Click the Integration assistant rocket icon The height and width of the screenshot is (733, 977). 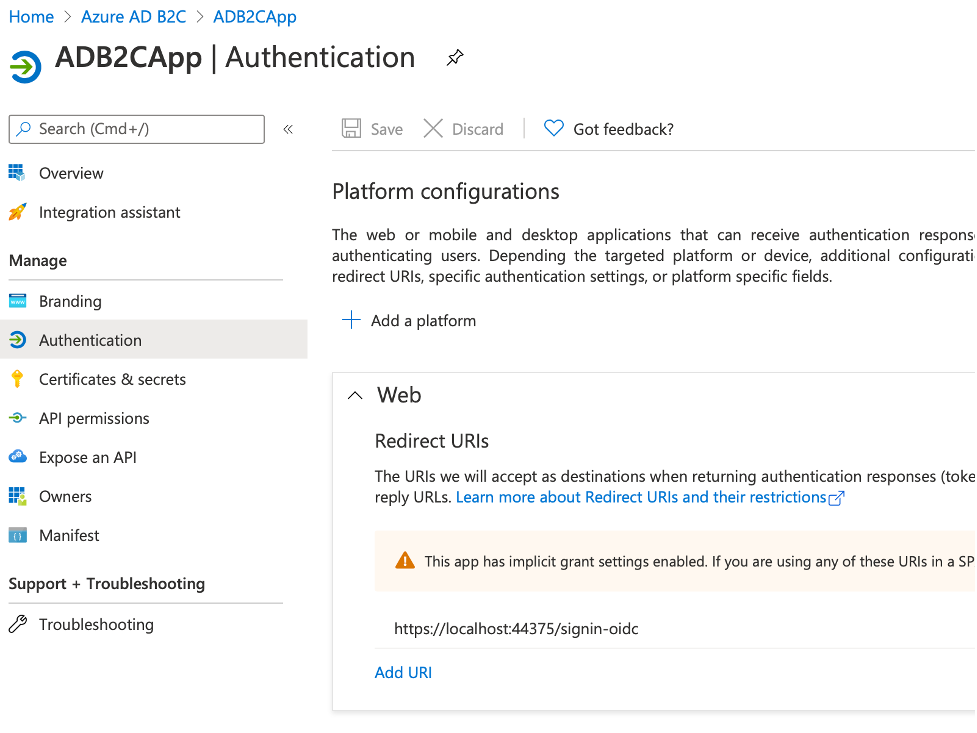(17, 212)
